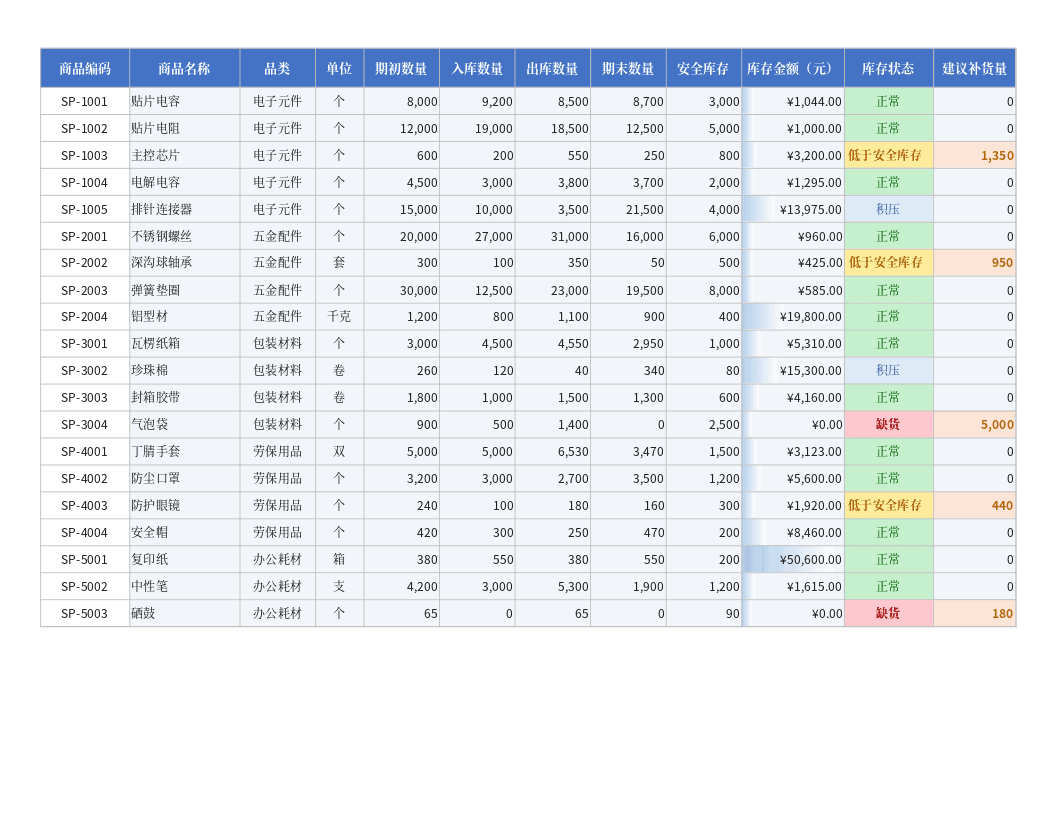Select the restock quantity 950 cell
Image resolution: width=1056 pixels, height=816 pixels.
click(975, 263)
